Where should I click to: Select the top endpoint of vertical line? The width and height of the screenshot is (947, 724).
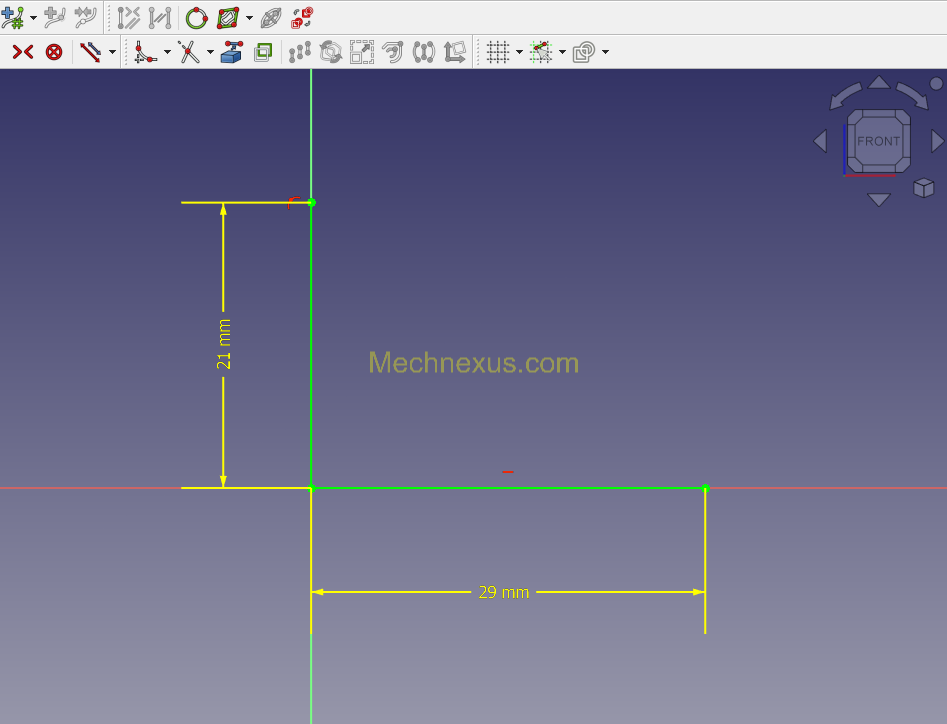[312, 202]
